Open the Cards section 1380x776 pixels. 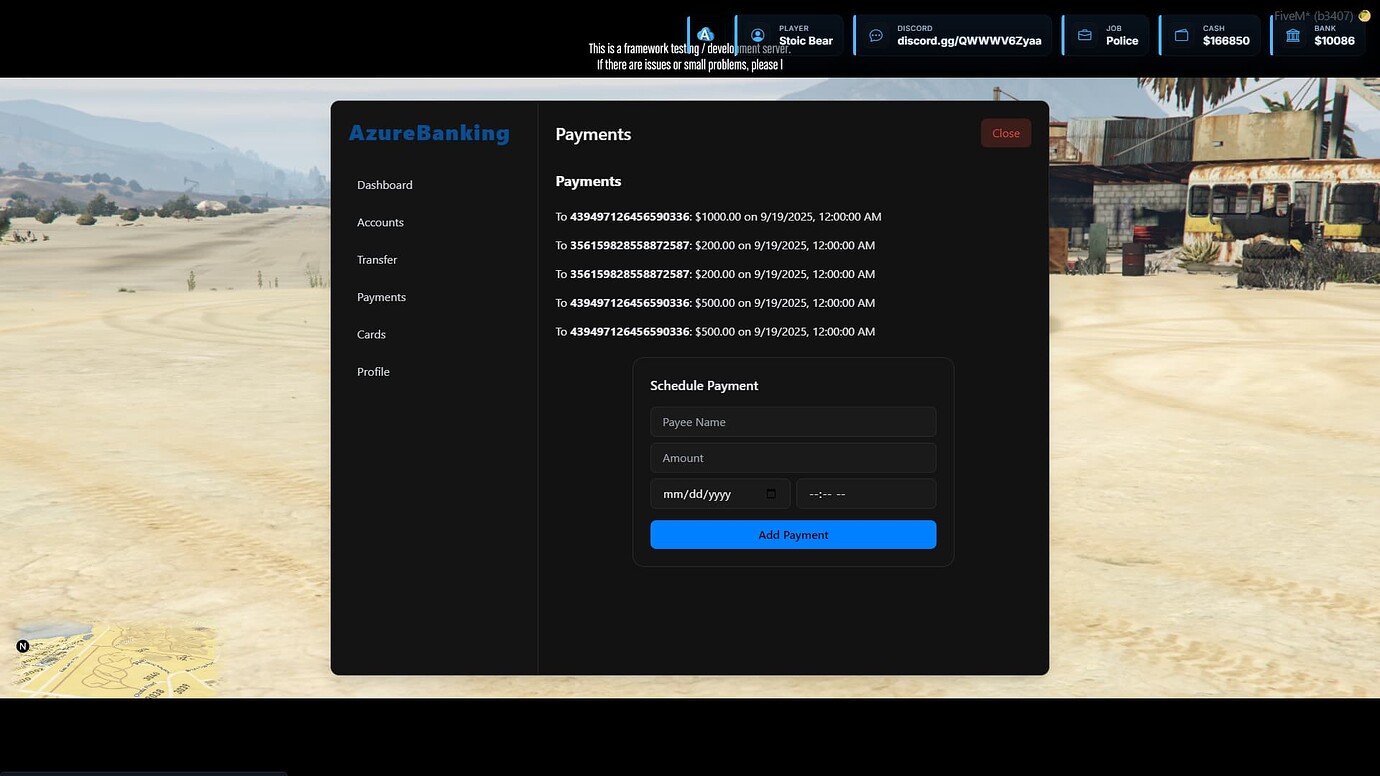(x=371, y=334)
